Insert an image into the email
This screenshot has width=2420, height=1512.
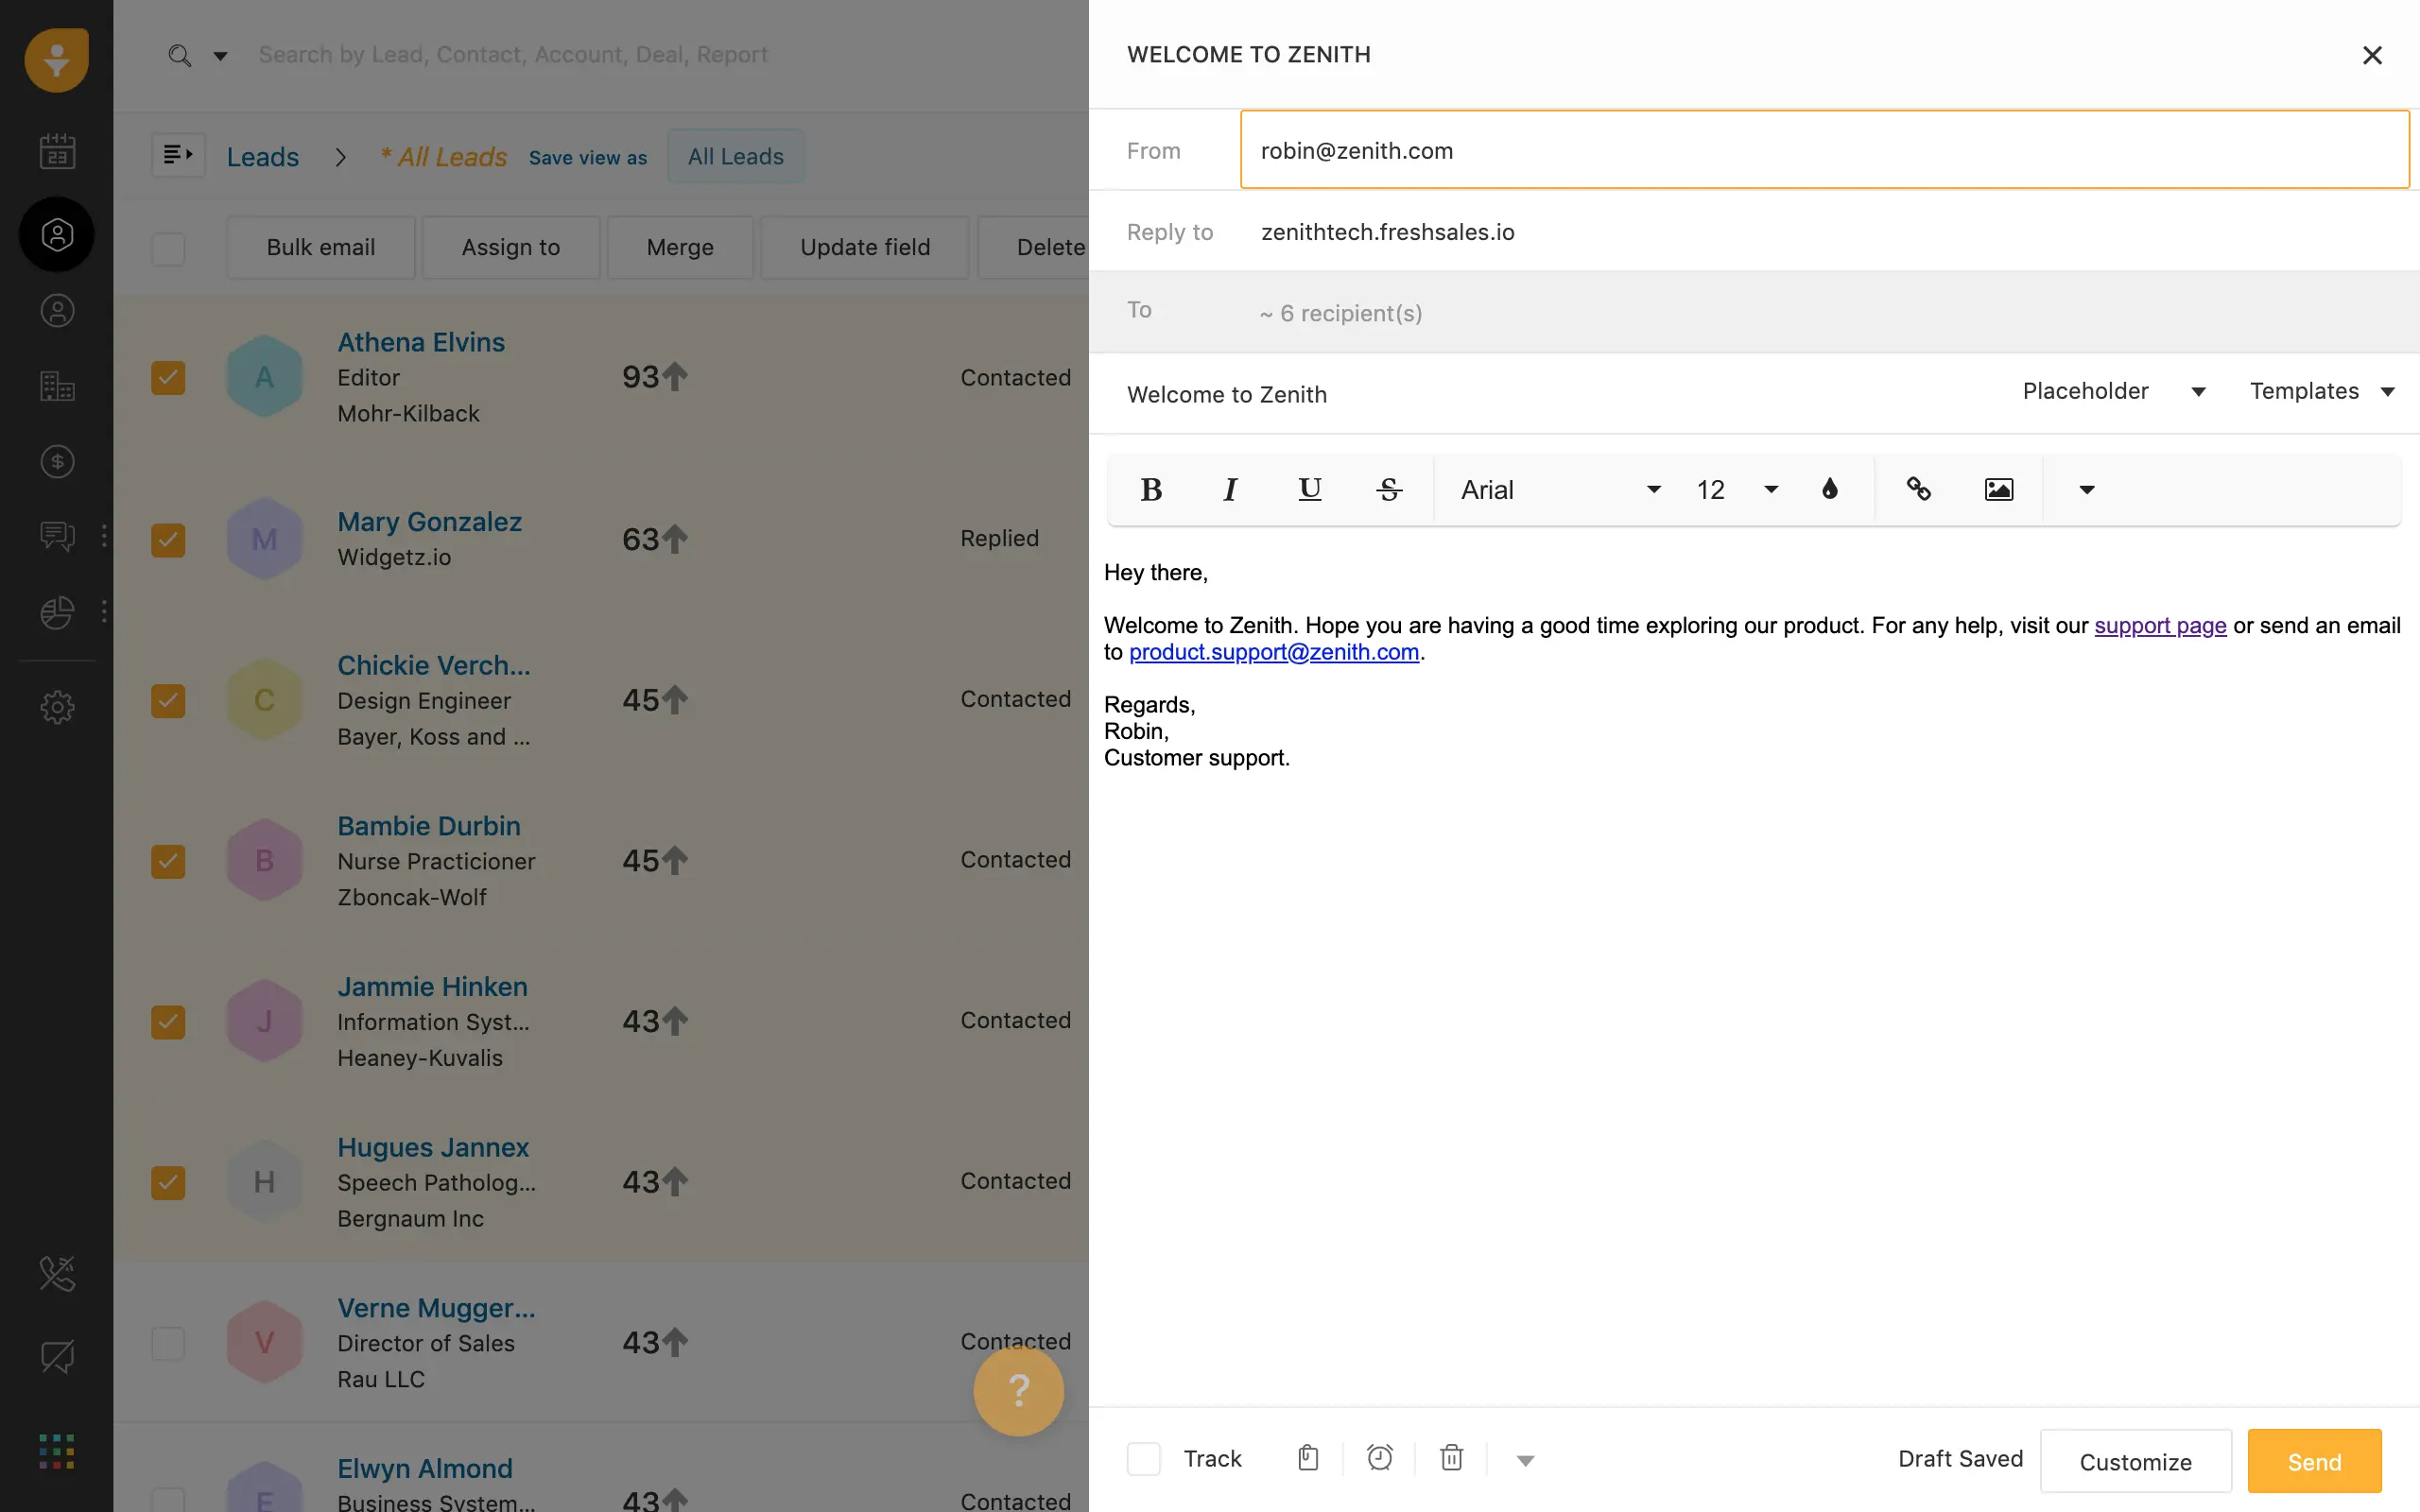click(1998, 489)
